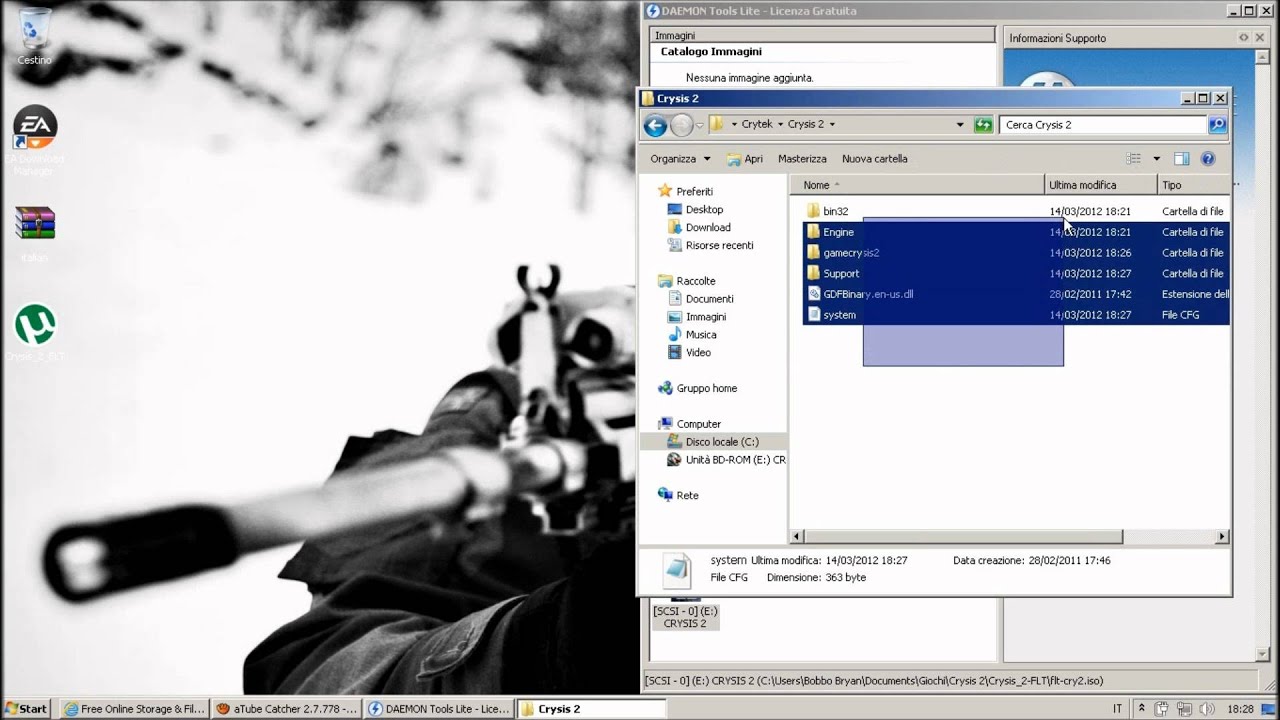Open view options dropdown arrow

coord(1157,159)
